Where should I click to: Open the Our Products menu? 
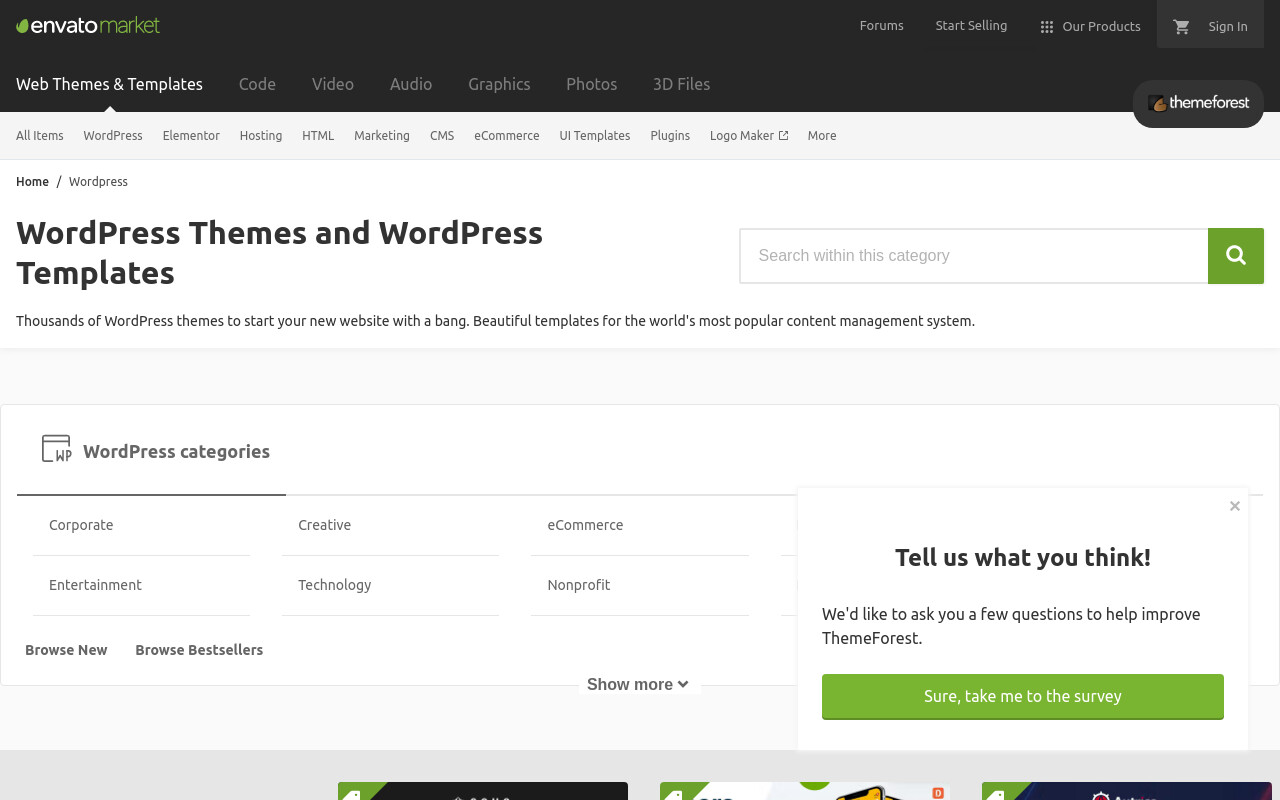coord(1090,26)
